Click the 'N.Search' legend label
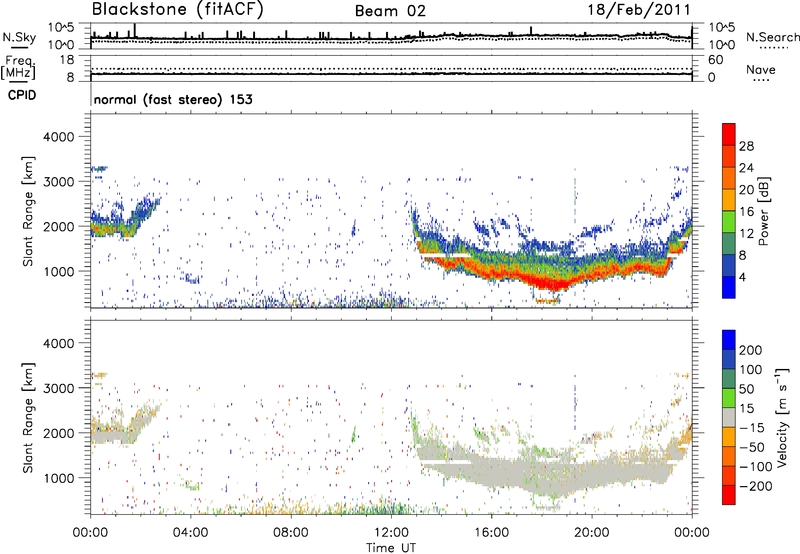This screenshot has height=554, width=800. click(772, 37)
